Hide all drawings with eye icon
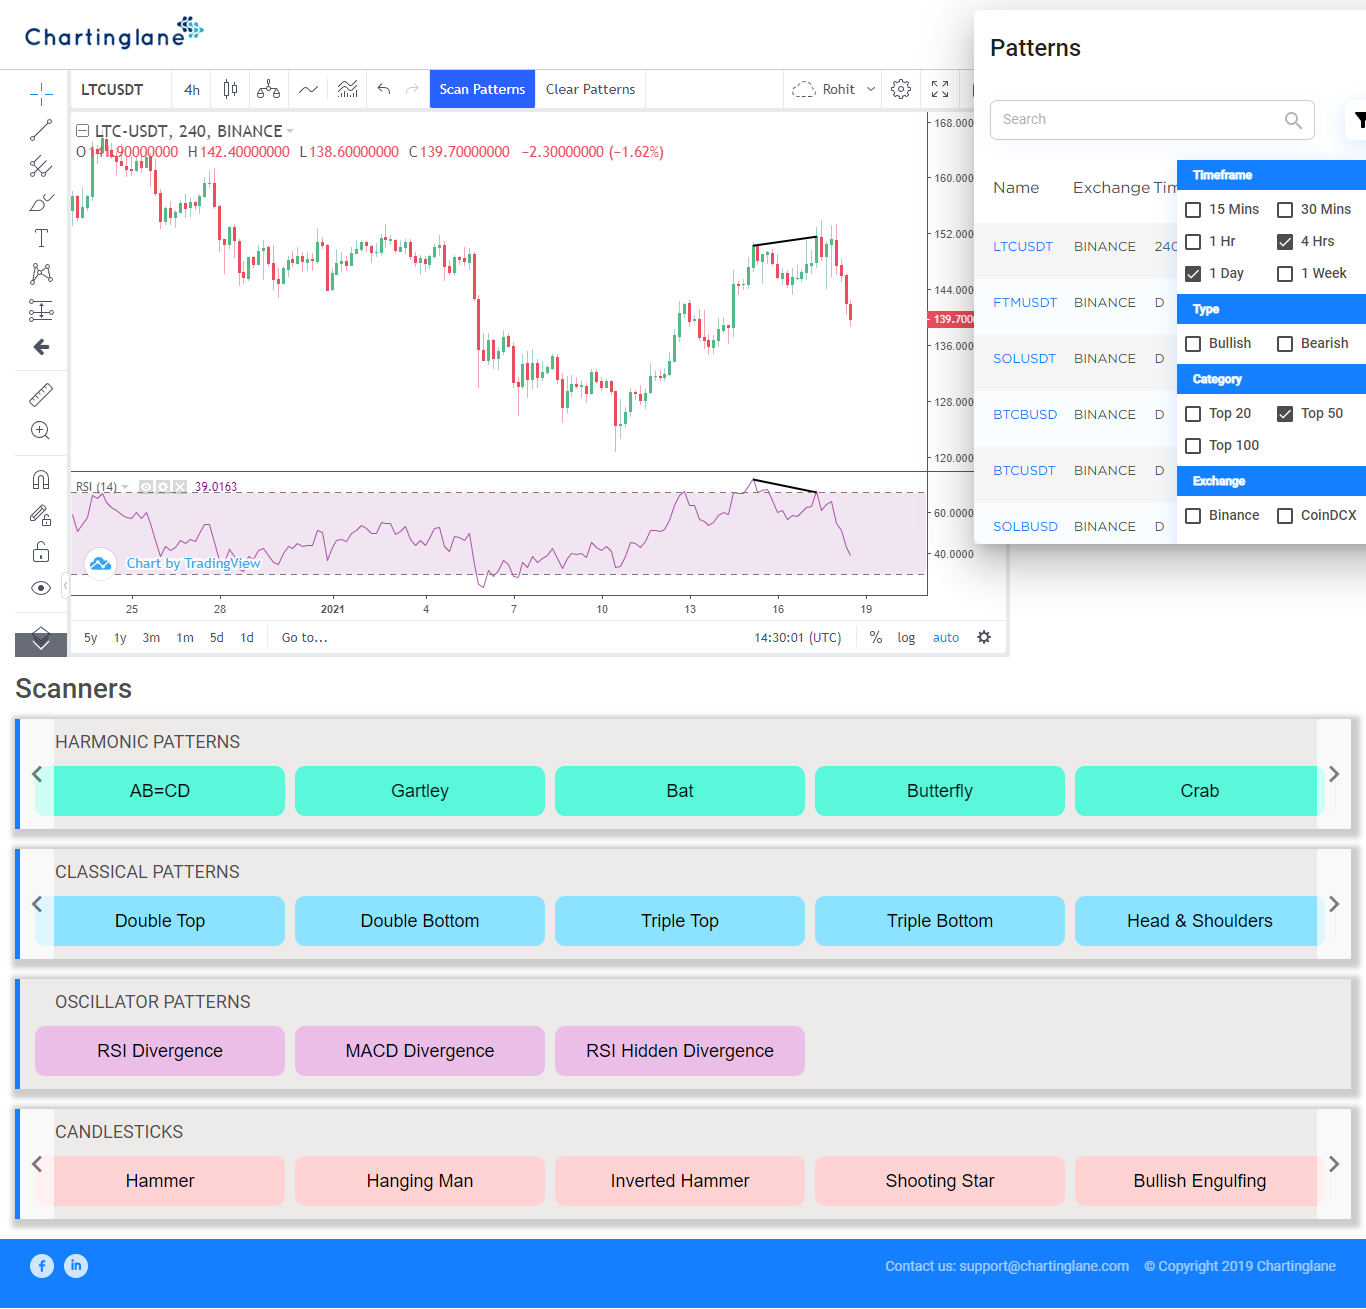 pyautogui.click(x=41, y=588)
